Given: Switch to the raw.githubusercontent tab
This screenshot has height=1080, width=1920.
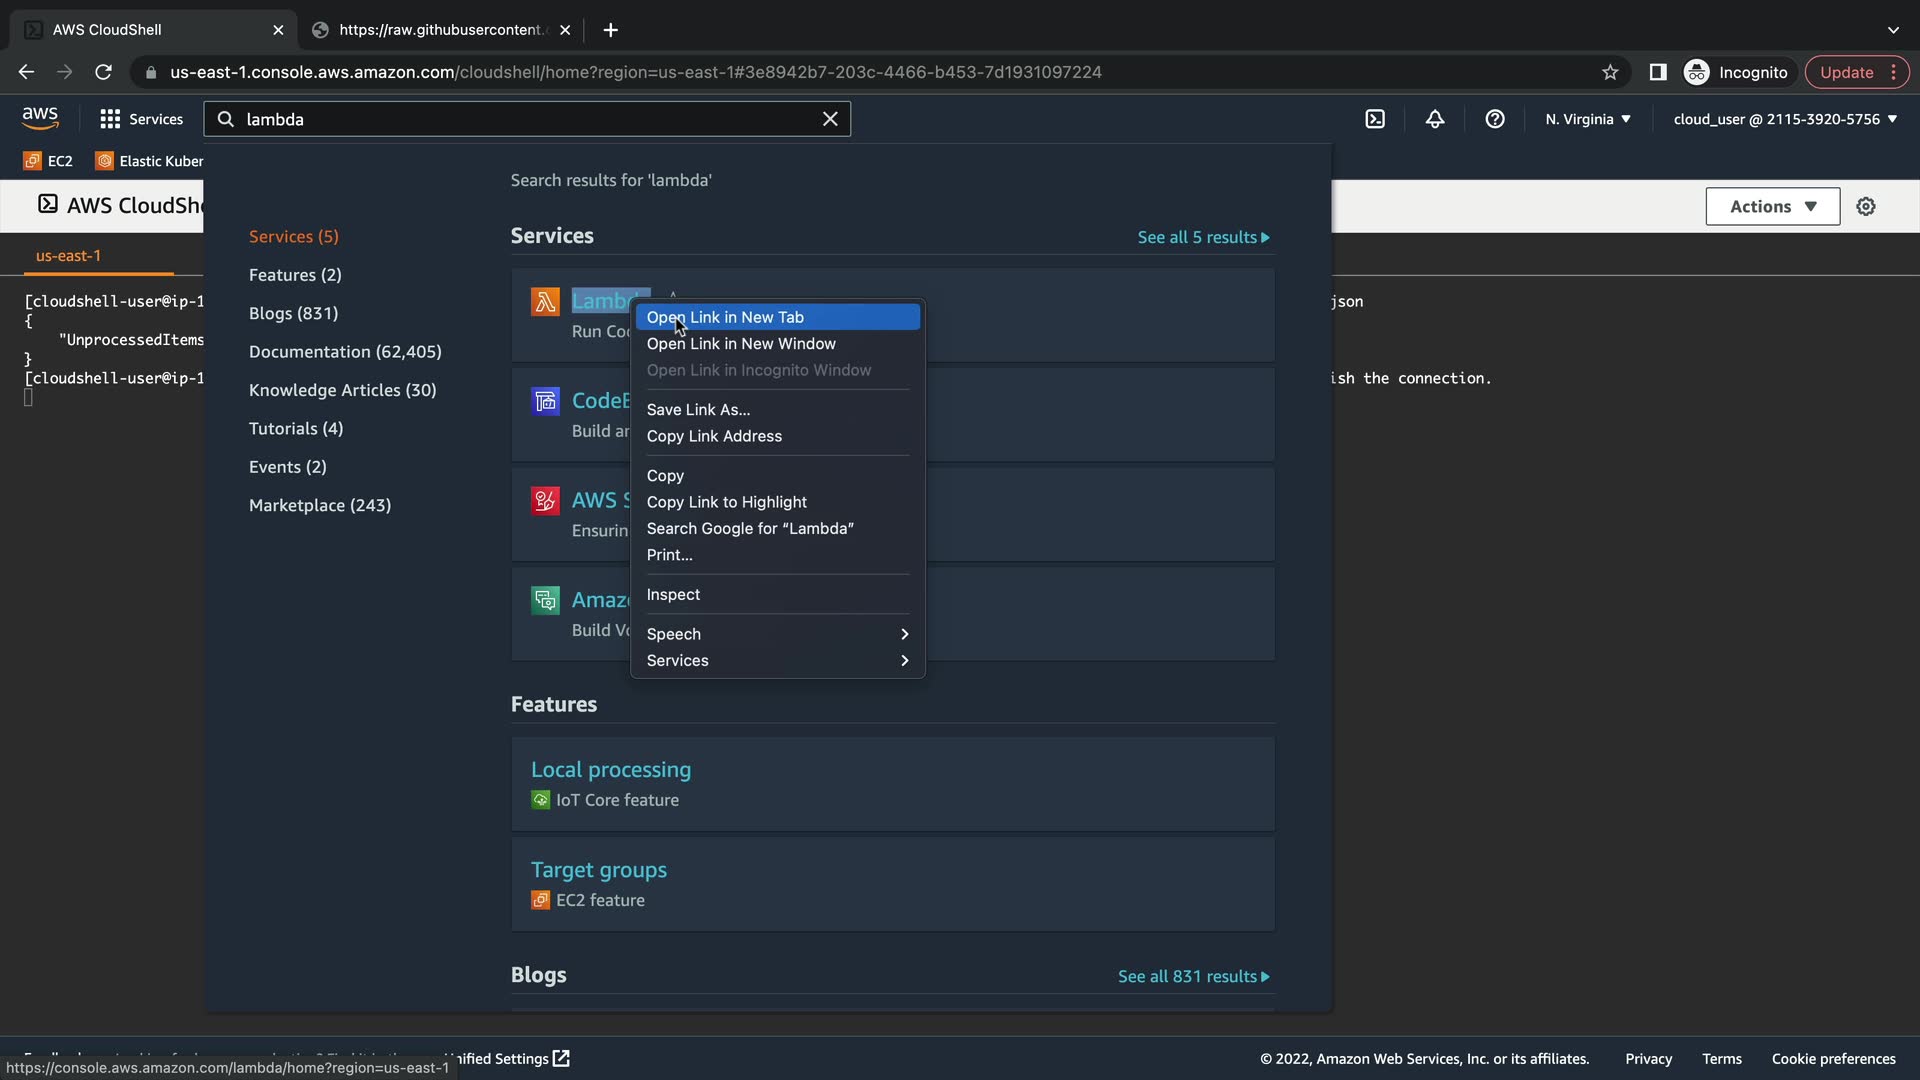Looking at the screenshot, I should coord(441,30).
